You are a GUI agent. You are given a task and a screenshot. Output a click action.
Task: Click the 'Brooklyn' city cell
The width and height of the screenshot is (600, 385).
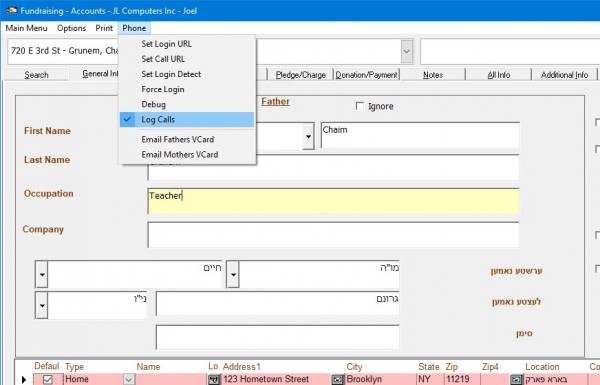(x=380, y=379)
